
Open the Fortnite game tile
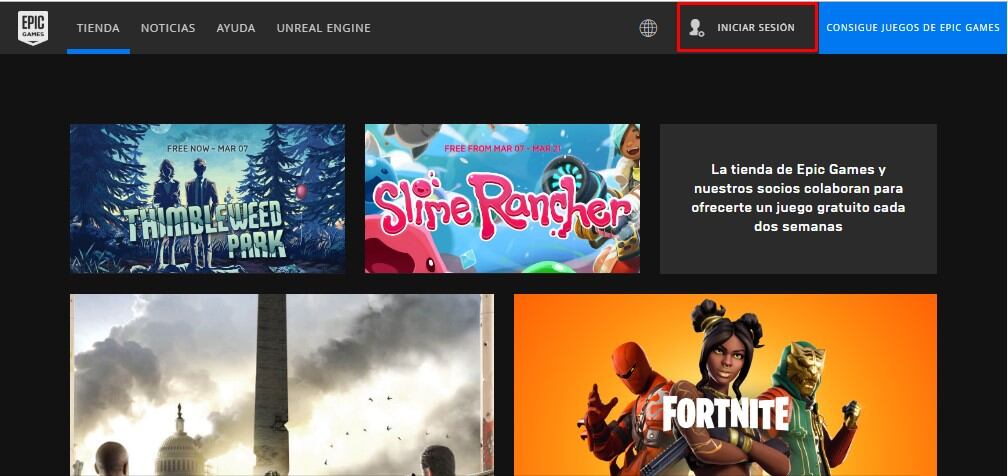coord(725,385)
